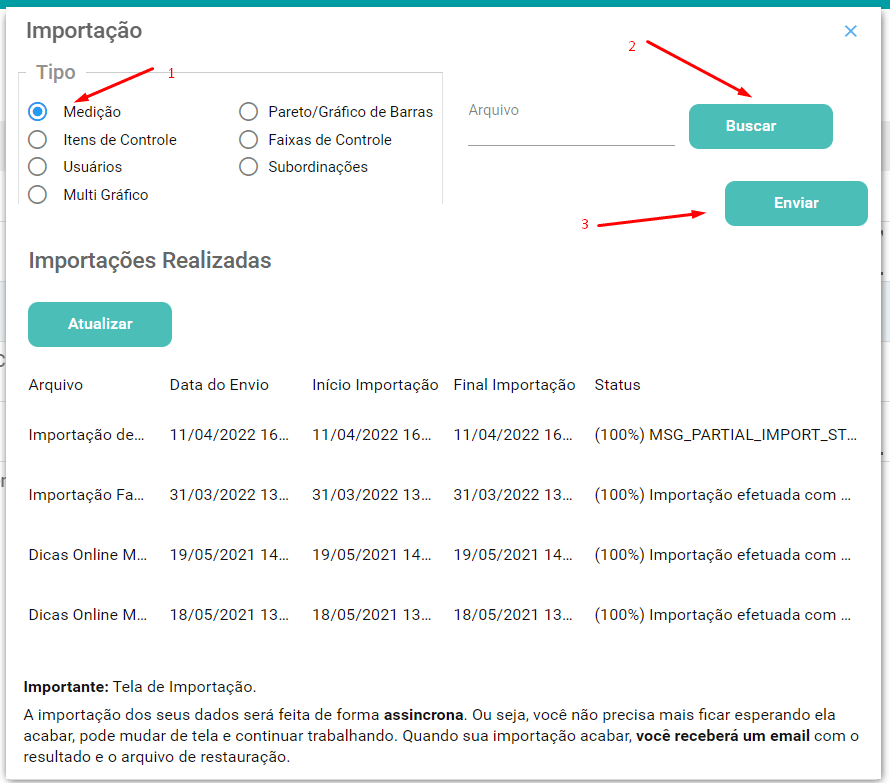Select the Multi Gráfico option
Viewport: 890px width, 783px height.
[37, 195]
